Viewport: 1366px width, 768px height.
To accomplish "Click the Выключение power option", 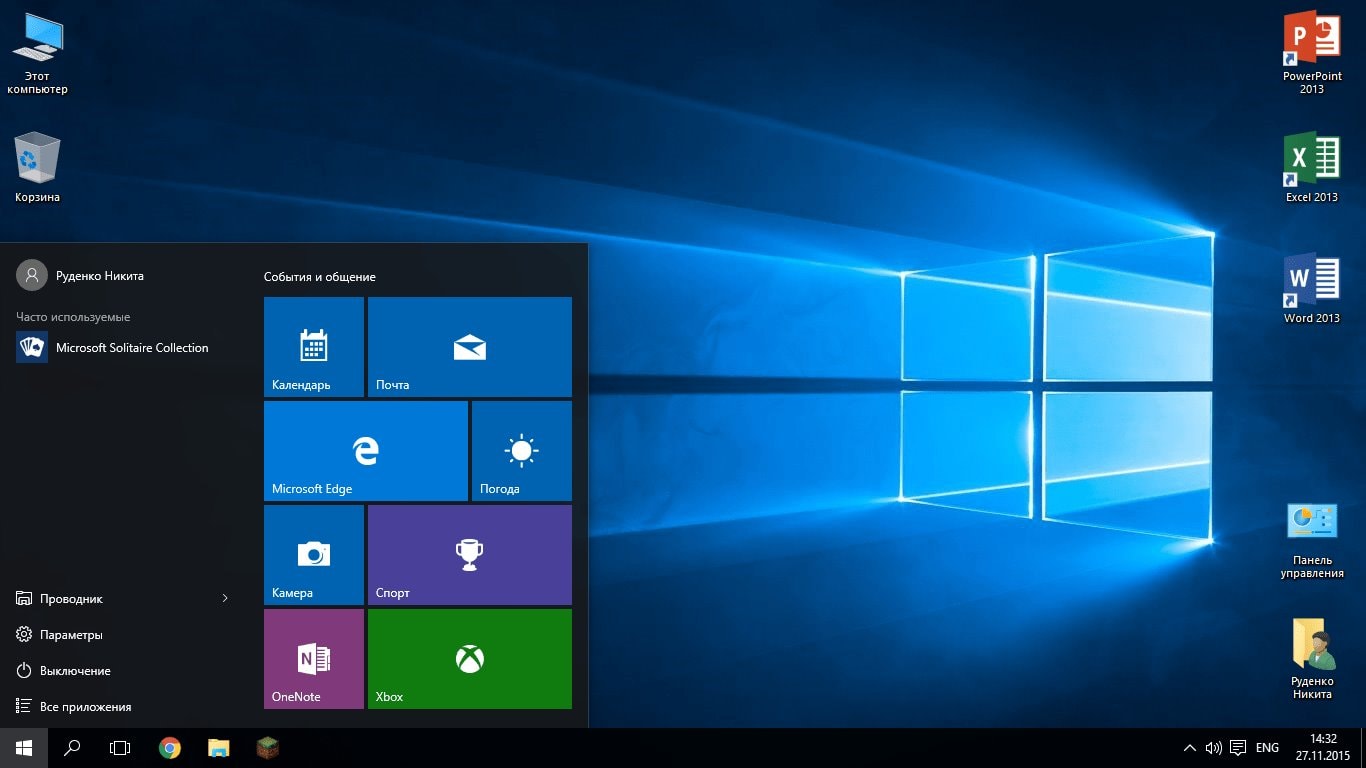I will (77, 670).
